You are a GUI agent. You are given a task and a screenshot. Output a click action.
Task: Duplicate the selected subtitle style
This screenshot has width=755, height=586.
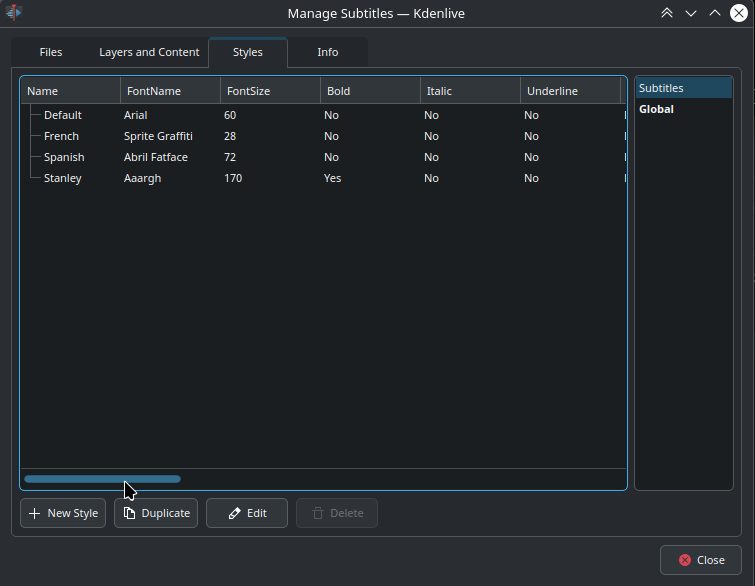point(156,513)
